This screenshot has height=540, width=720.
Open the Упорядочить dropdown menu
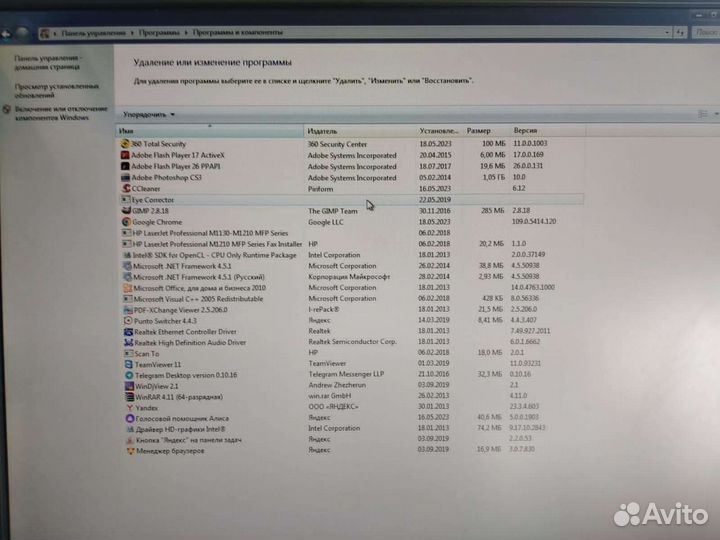[x=149, y=114]
